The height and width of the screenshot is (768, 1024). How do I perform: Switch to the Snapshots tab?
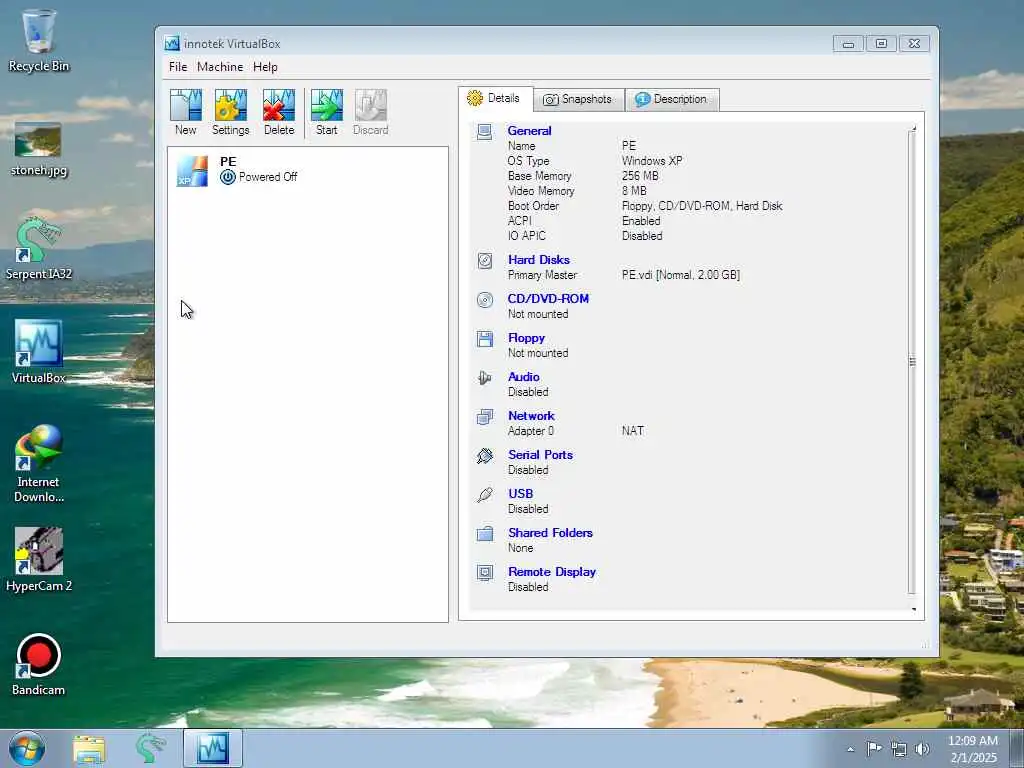pos(579,99)
